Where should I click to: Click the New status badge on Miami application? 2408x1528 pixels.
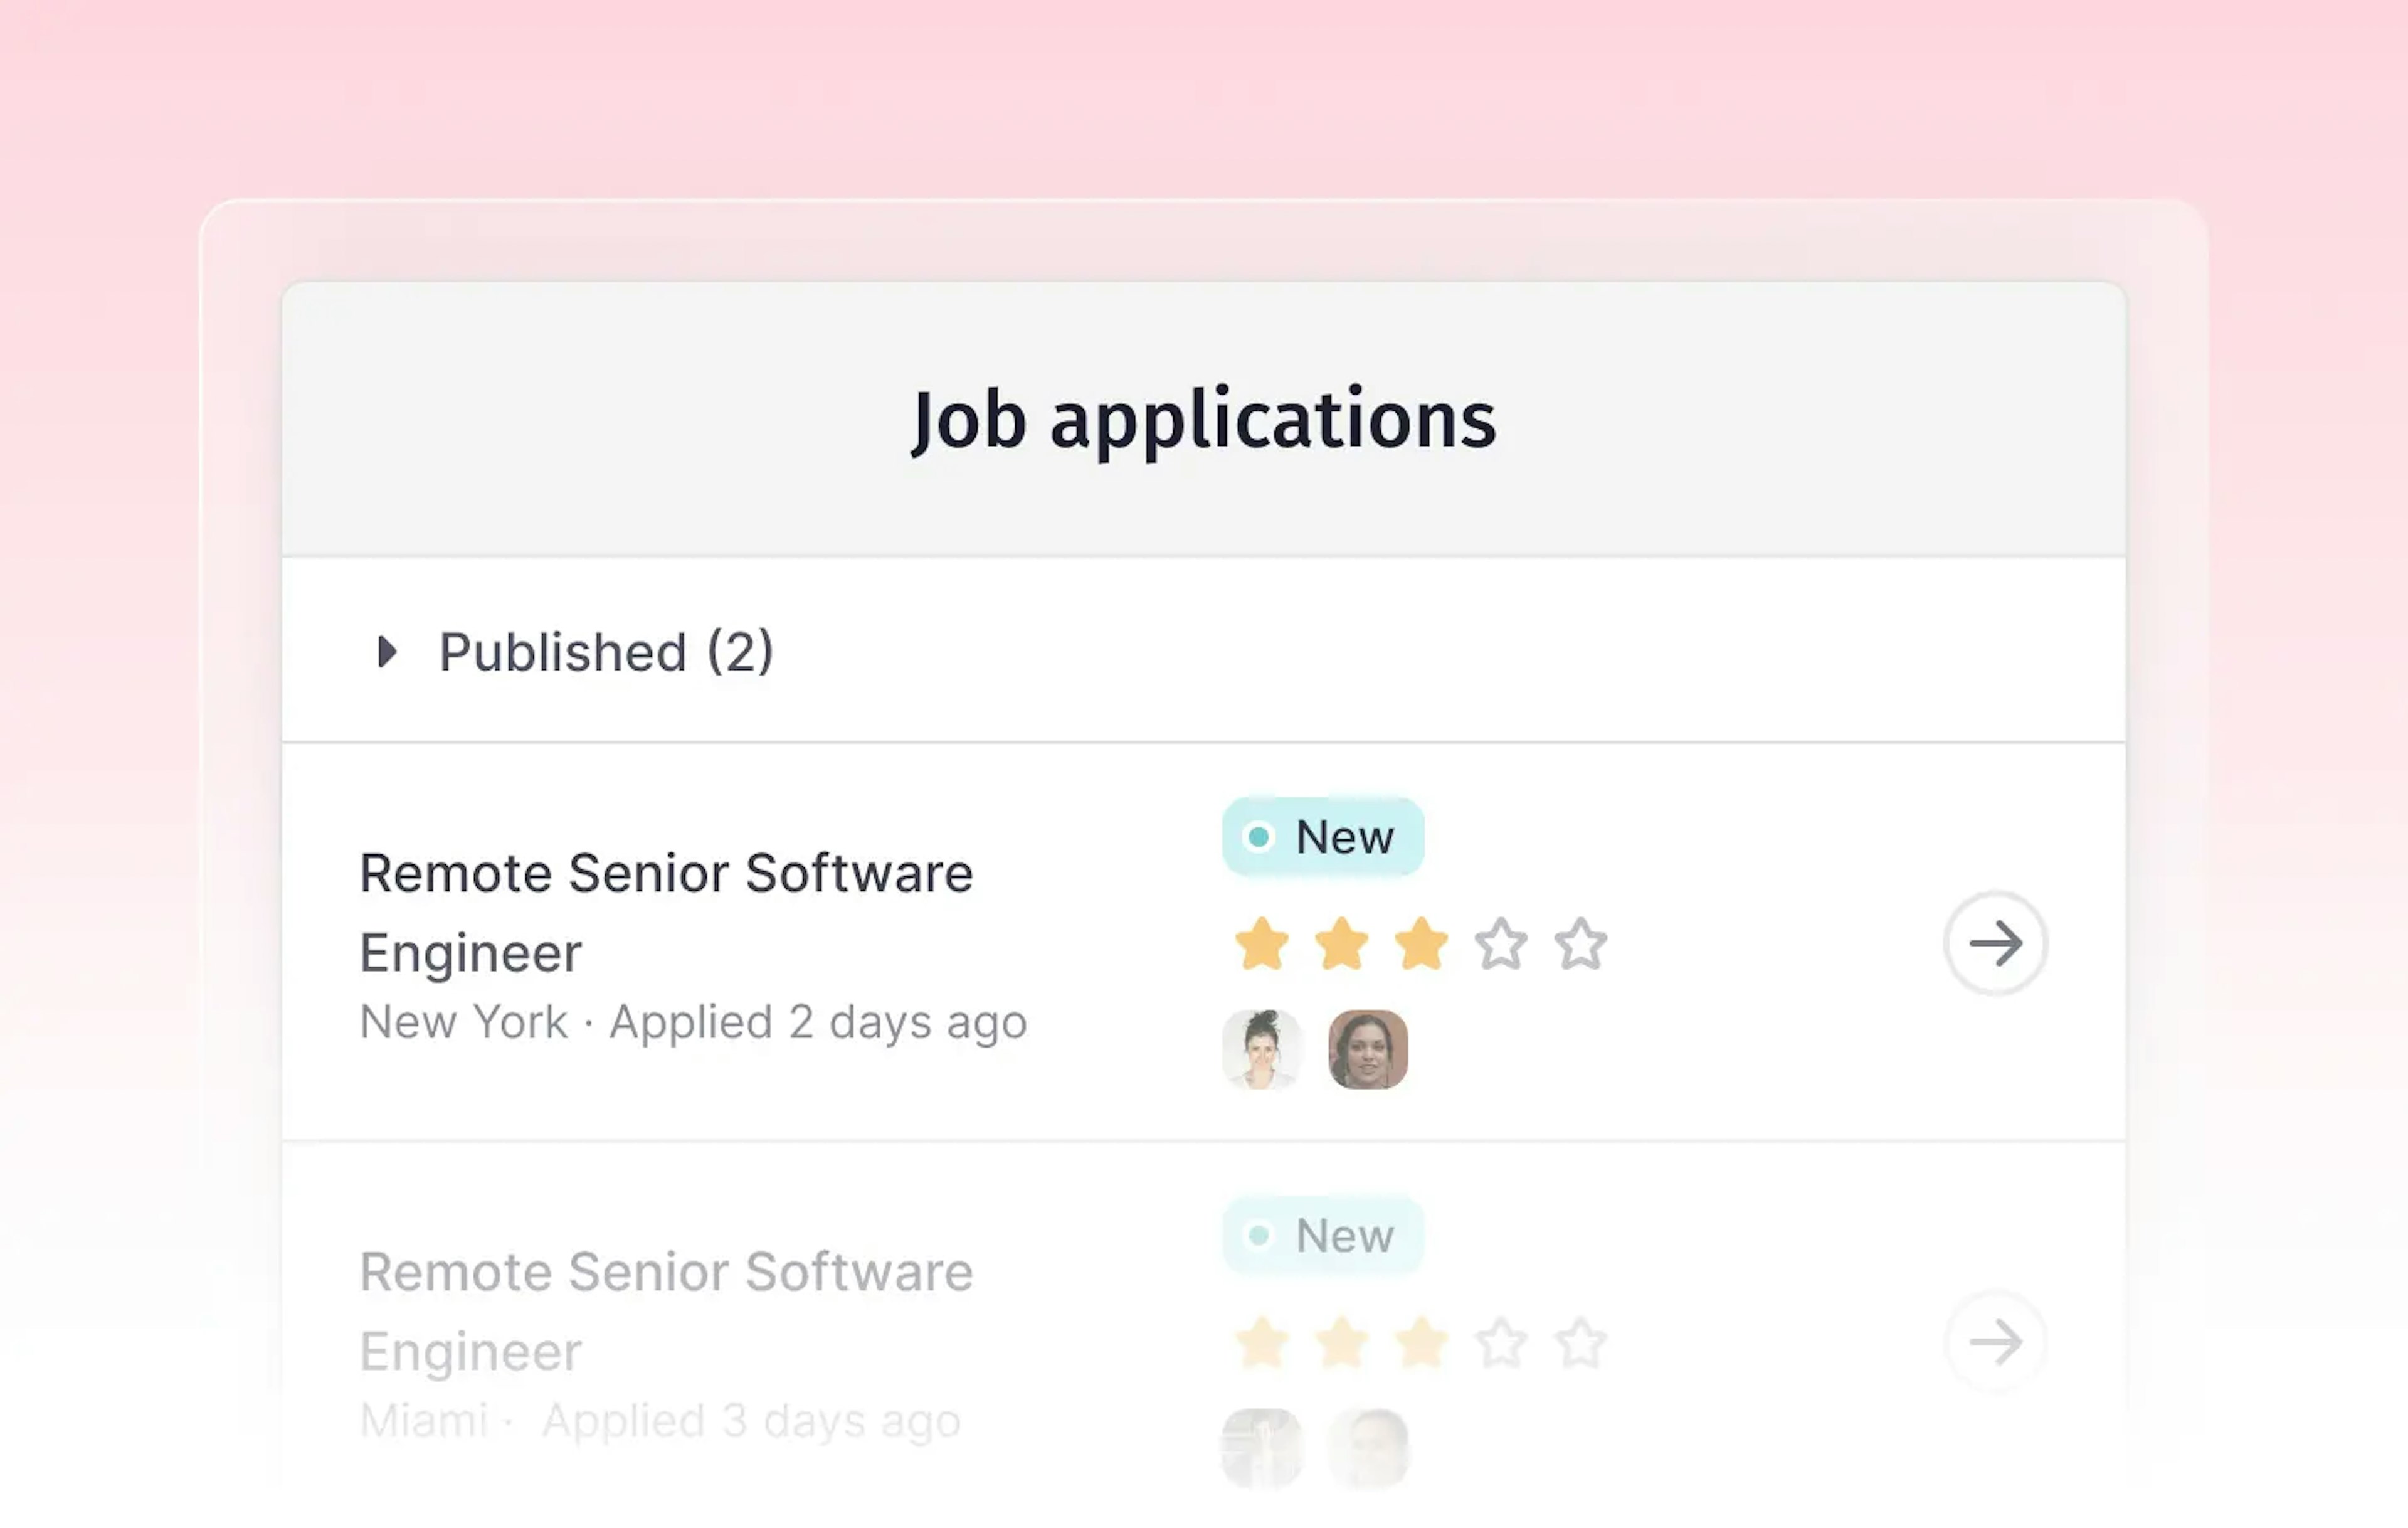coord(1322,1235)
